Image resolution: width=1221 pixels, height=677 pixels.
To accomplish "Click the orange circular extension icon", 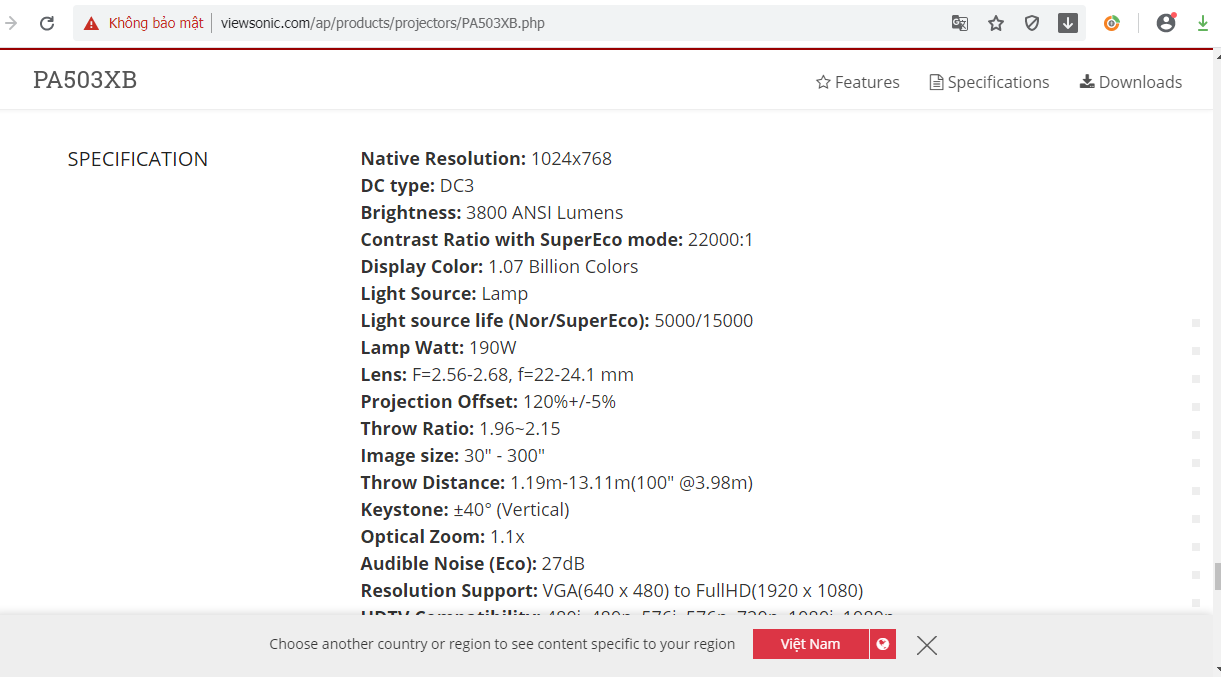I will (1112, 23).
